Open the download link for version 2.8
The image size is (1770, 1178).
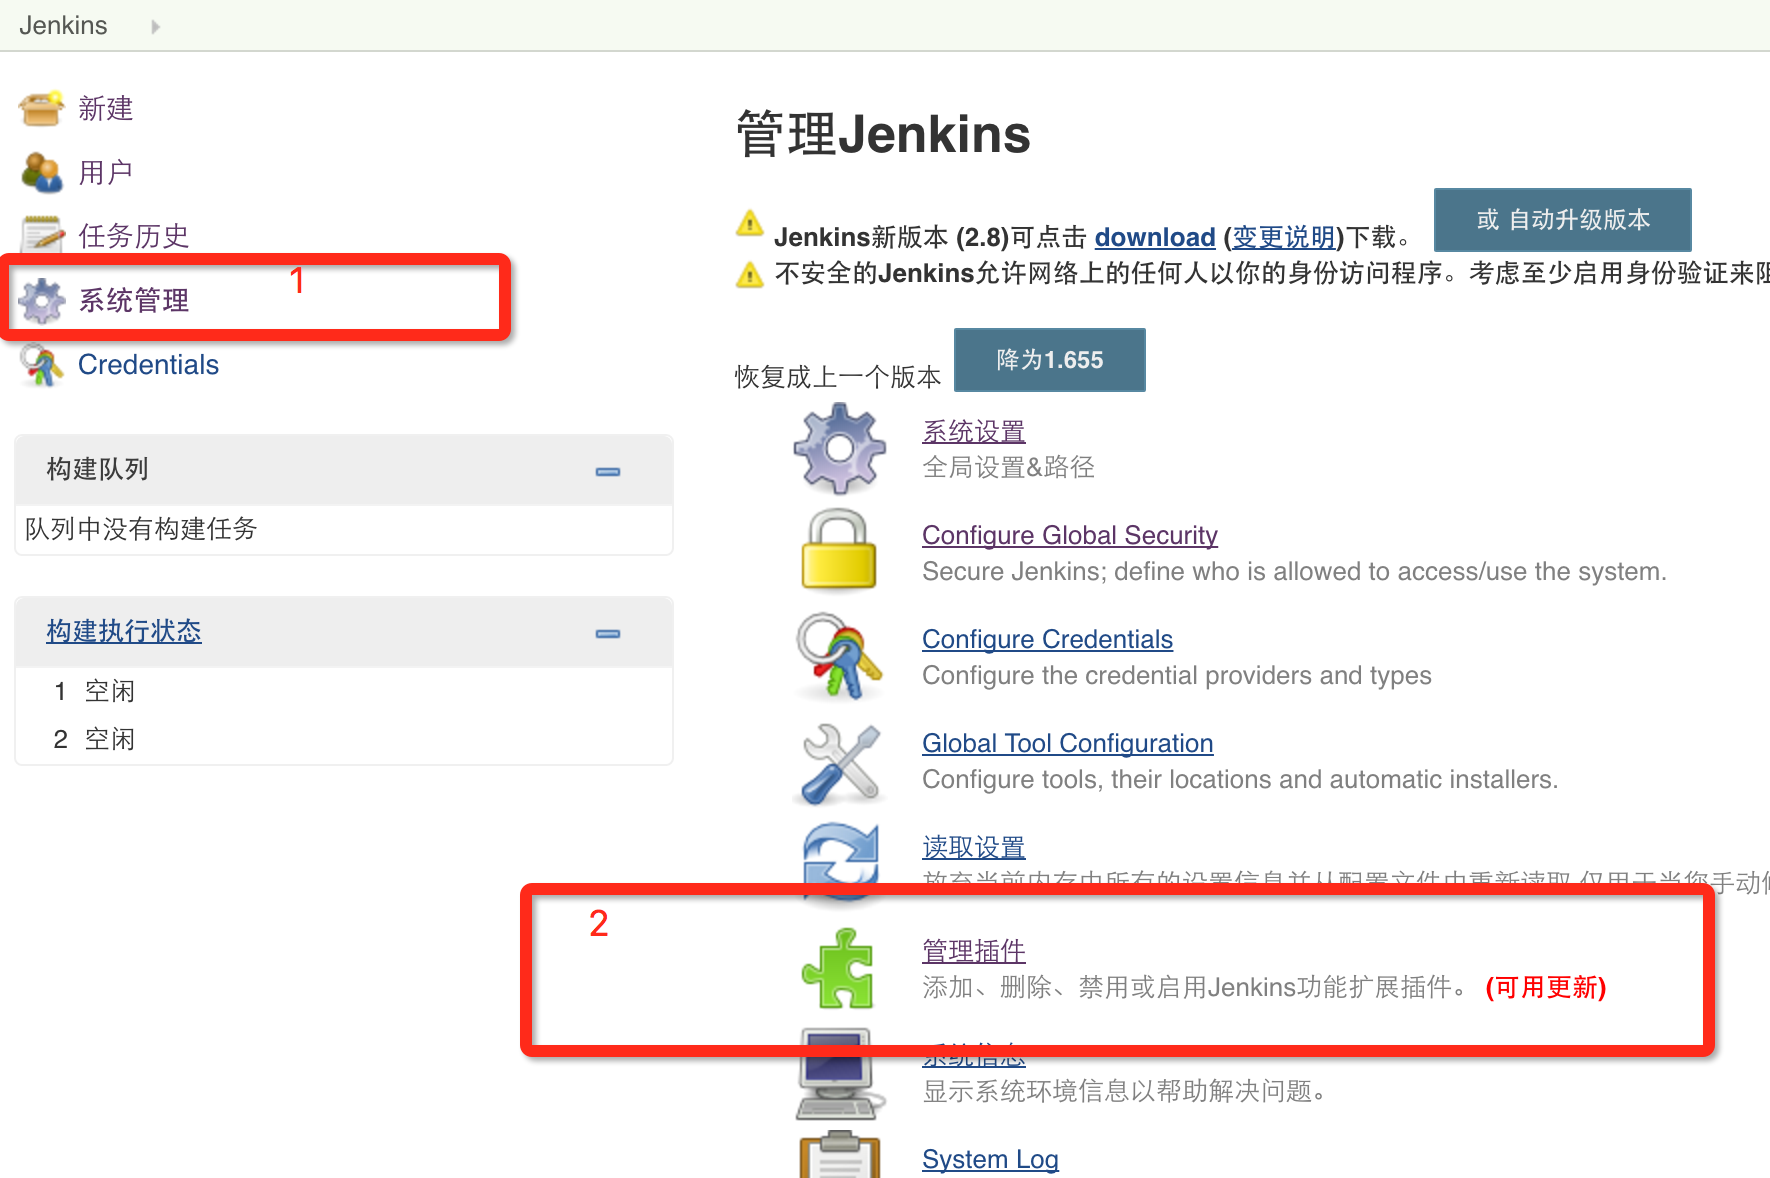pos(1155,237)
